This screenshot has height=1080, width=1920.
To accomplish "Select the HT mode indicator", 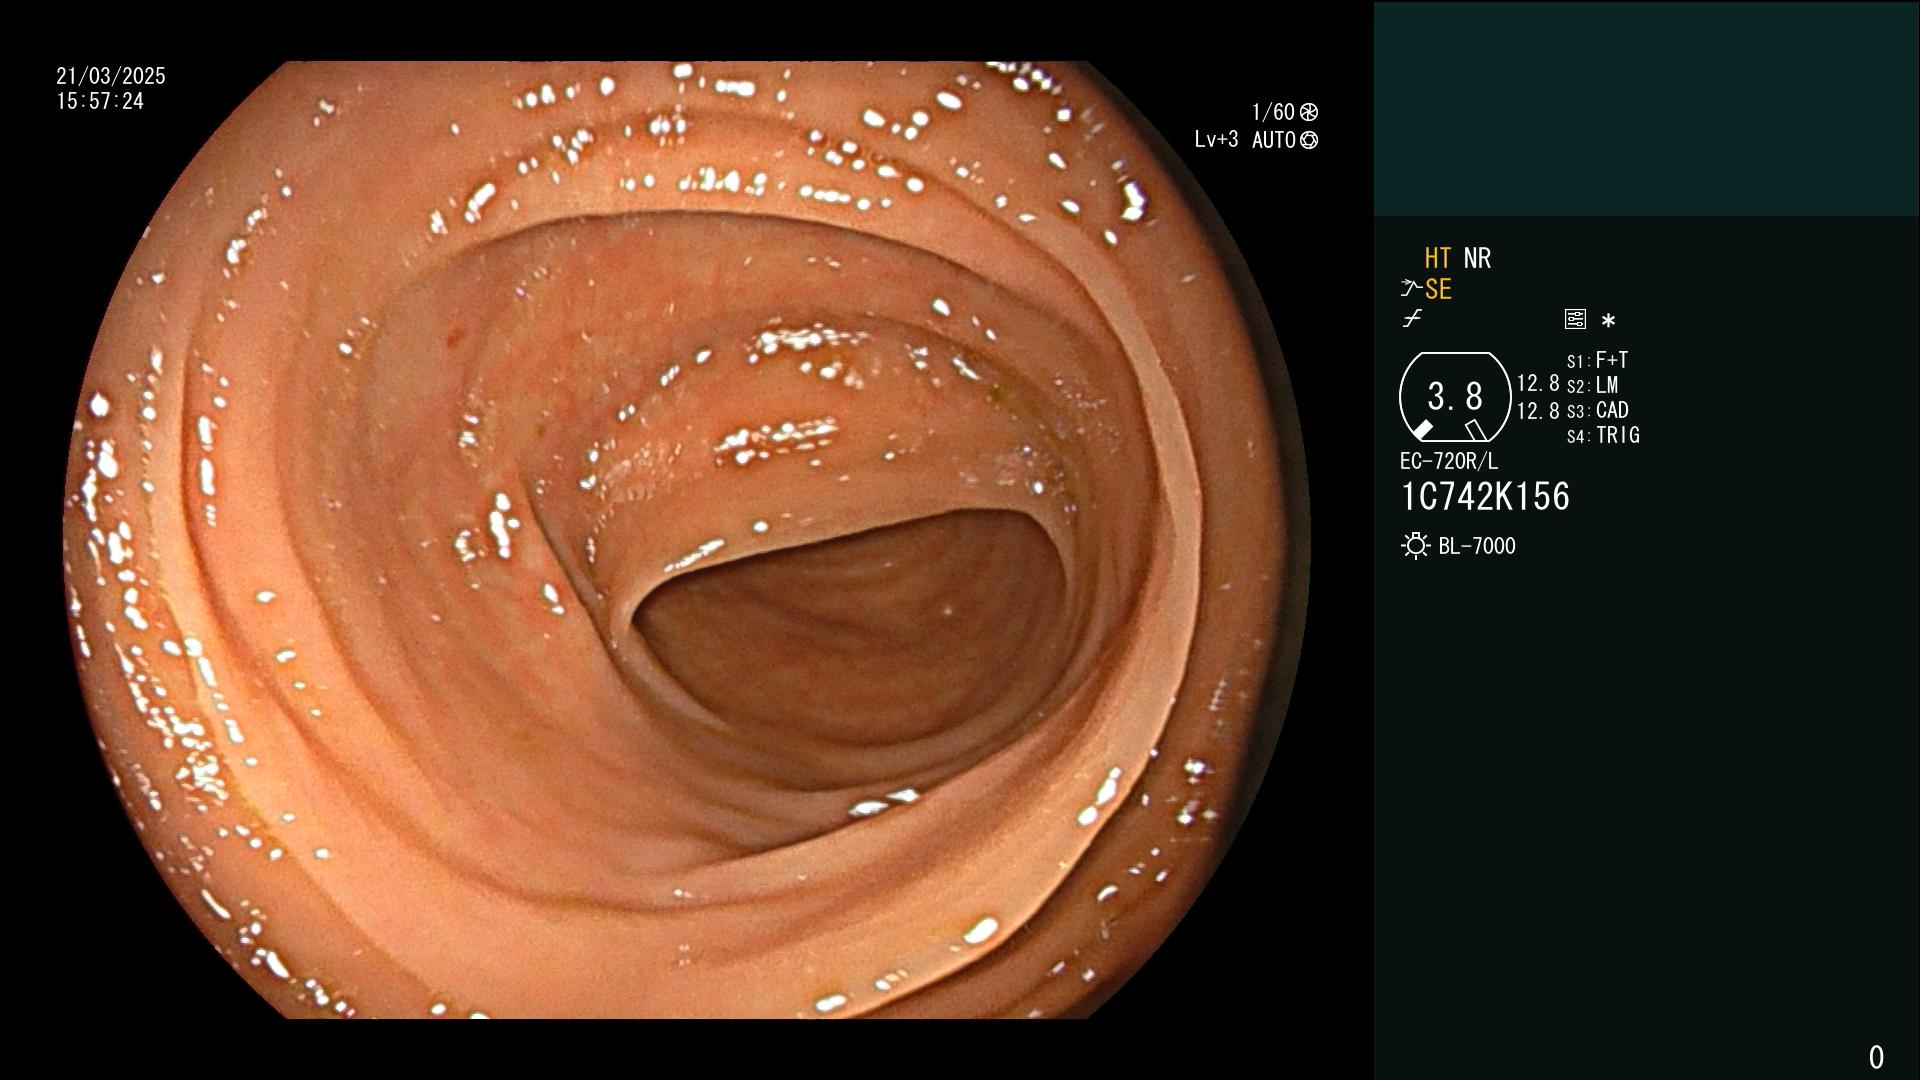I will tap(1438, 258).
